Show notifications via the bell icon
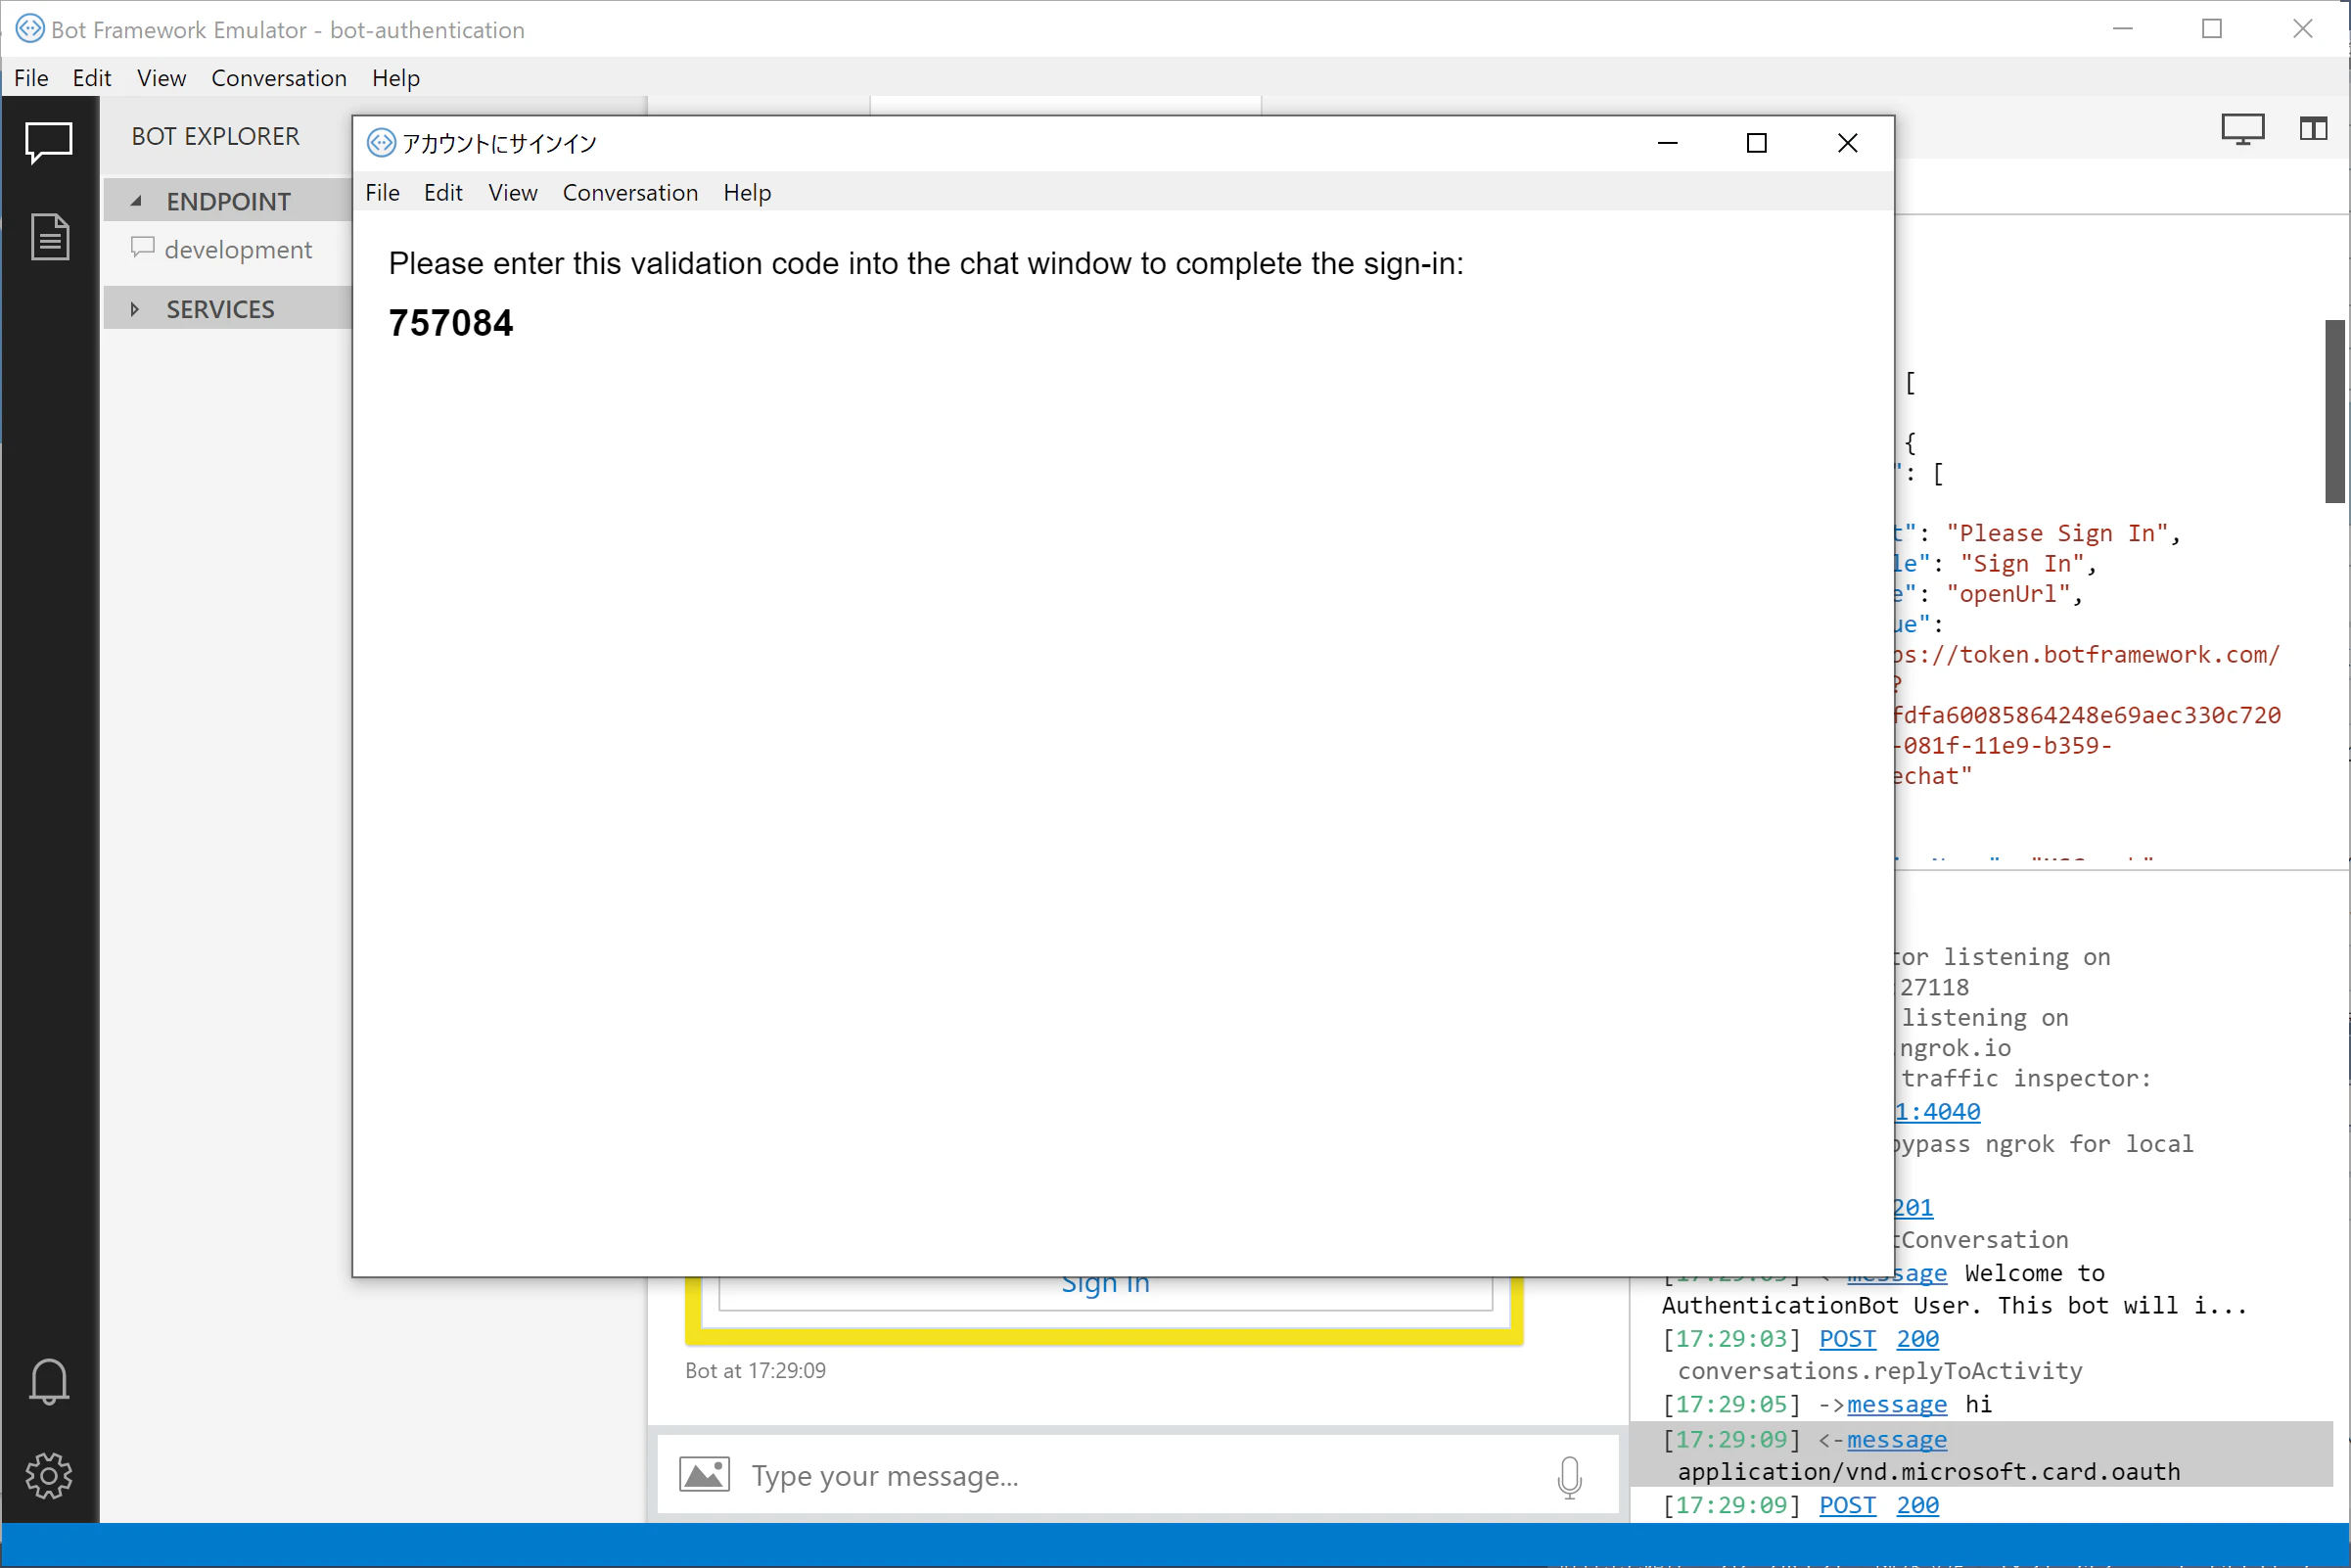 tap(49, 1381)
